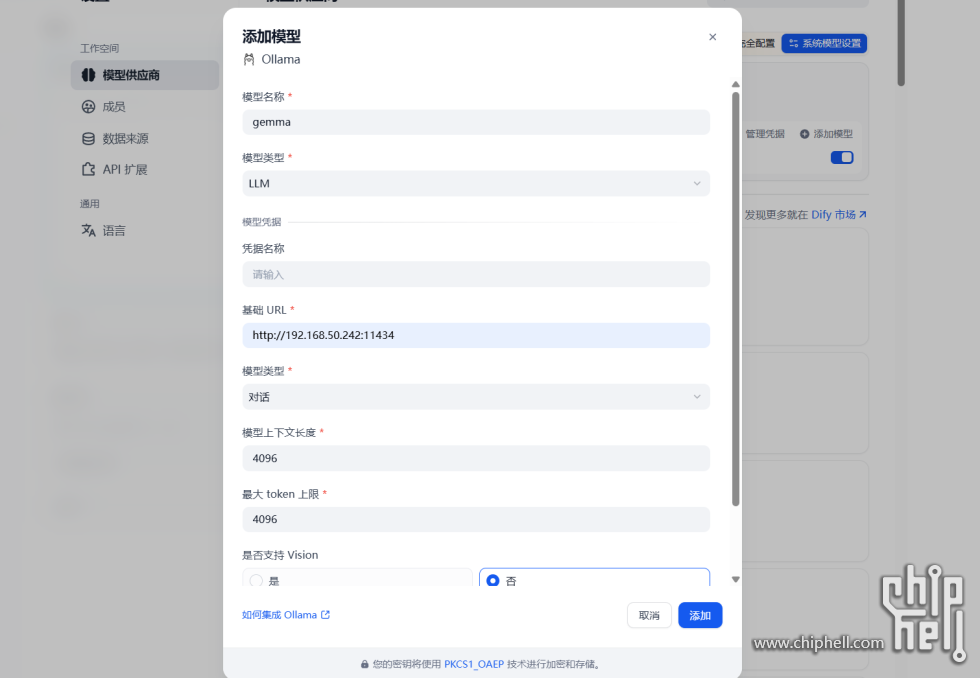
Task: Click the dialog scrollbar up arrow
Action: point(736,84)
